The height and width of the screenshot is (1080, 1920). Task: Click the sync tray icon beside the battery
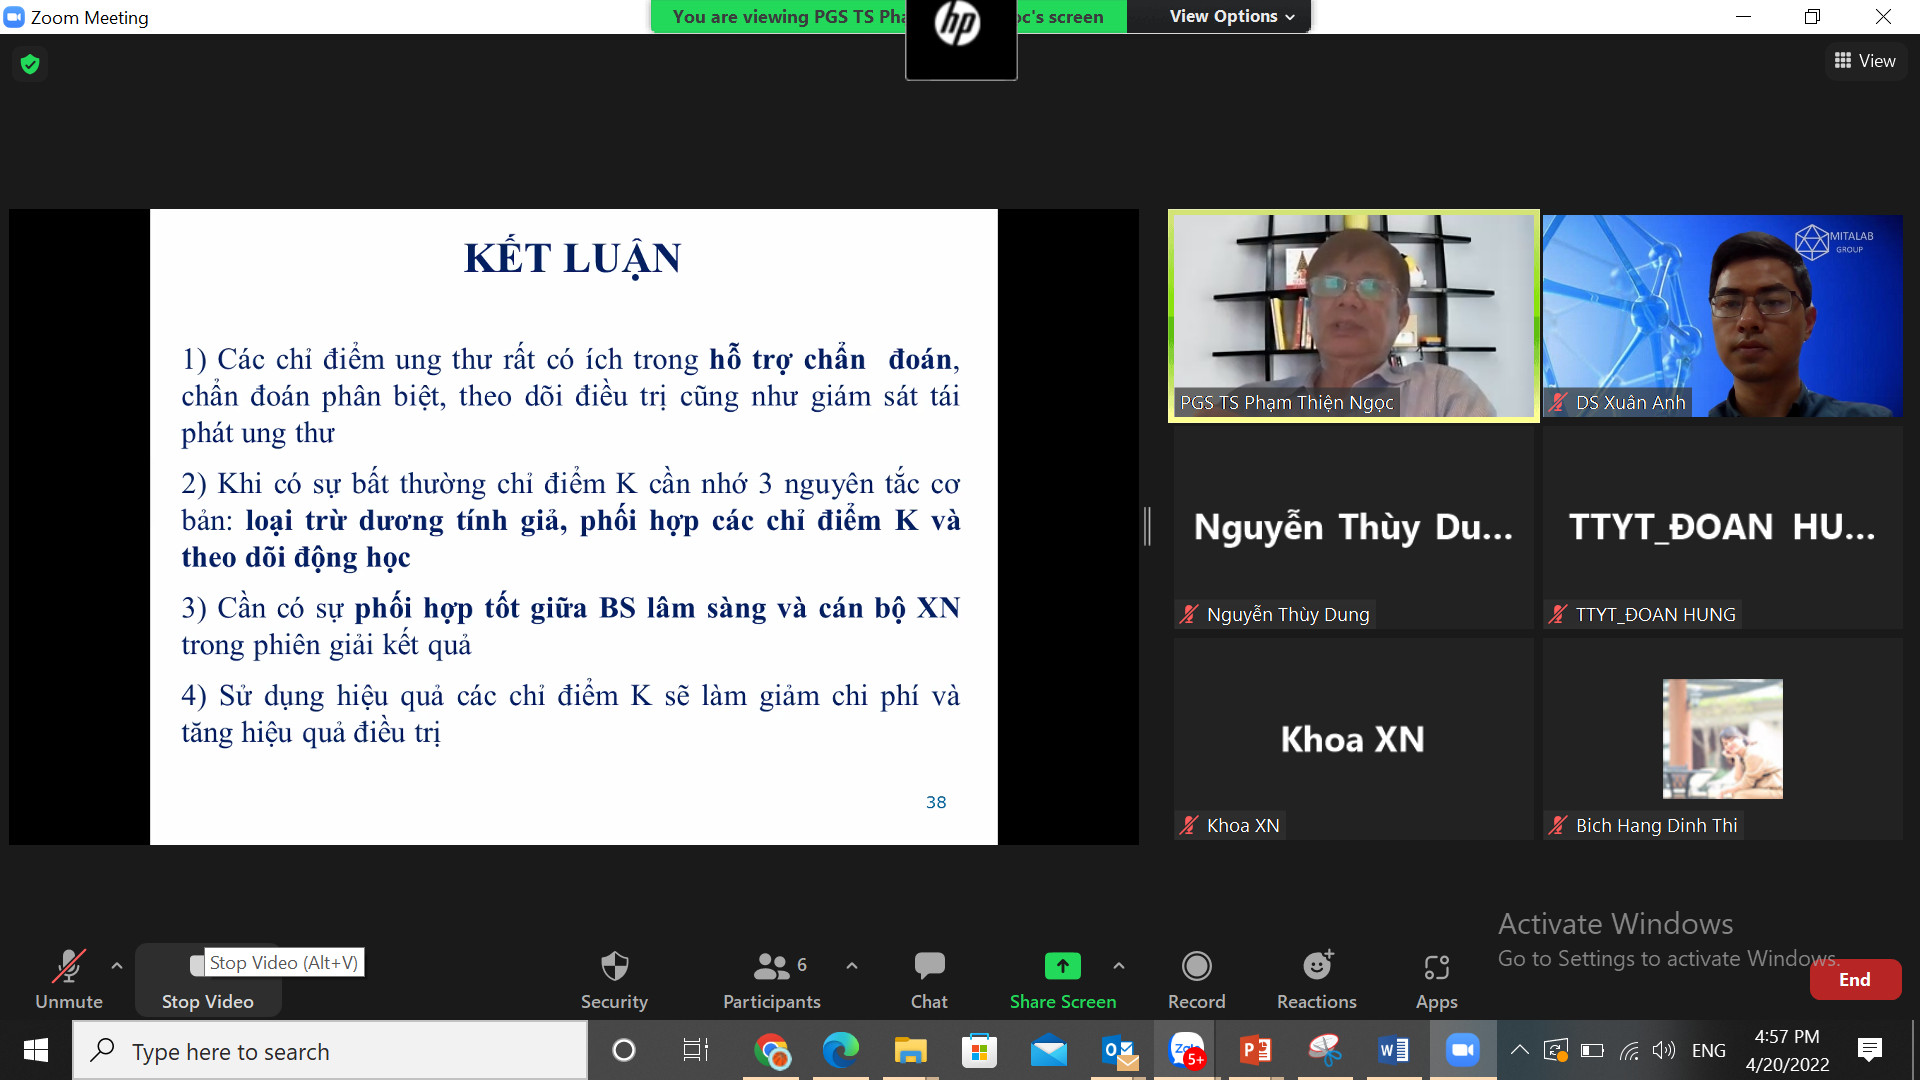click(x=1556, y=1050)
